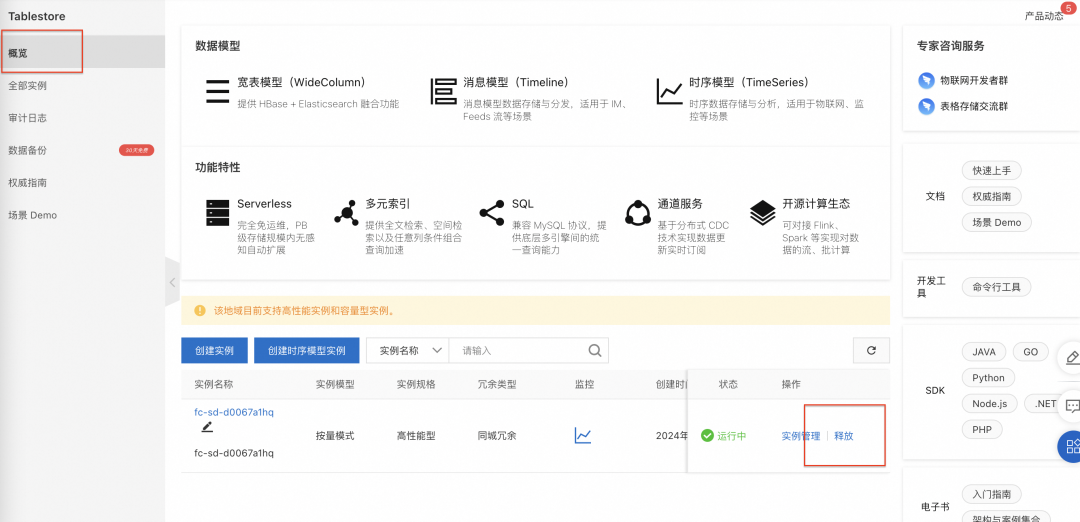Screen dimensions: 1080x522
Task: Open the Scenario Demo documentation tag
Action: click(997, 222)
